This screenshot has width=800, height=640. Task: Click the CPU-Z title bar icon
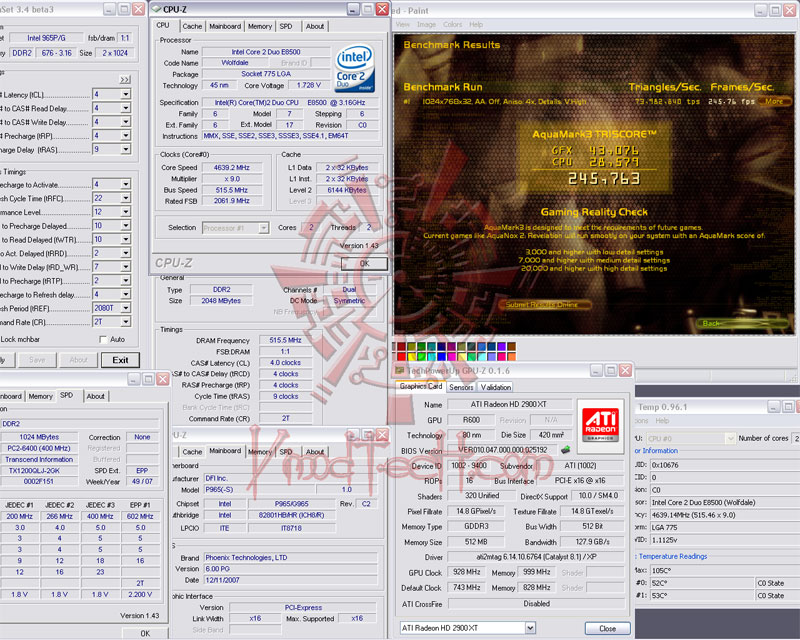click(x=157, y=9)
